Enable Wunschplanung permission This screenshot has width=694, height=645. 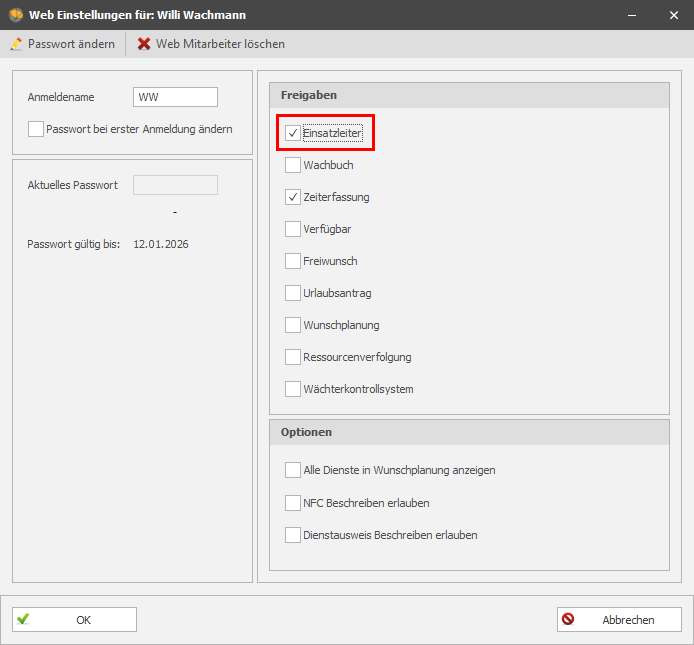(x=293, y=325)
